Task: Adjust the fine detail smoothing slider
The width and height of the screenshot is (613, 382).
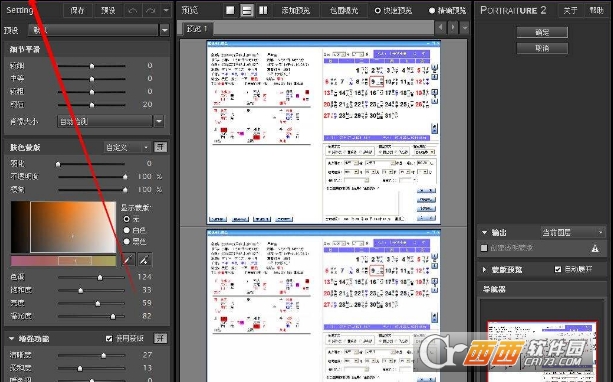Action: (x=92, y=66)
